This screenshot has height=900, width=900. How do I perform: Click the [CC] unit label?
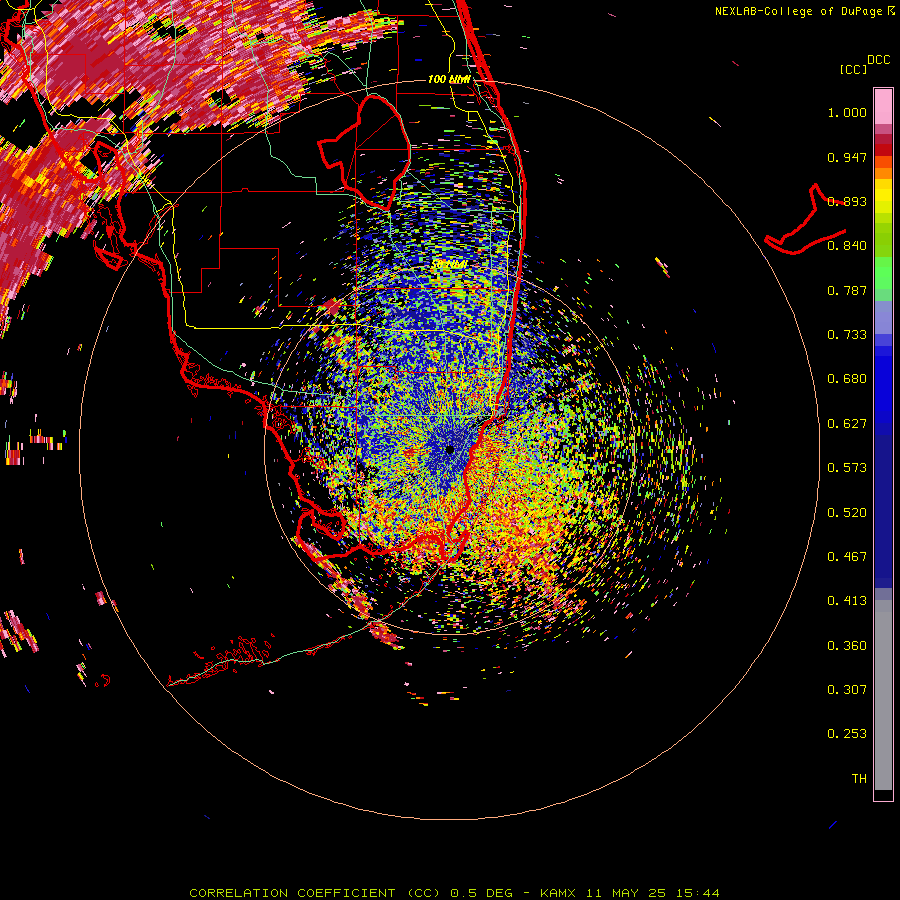pyautogui.click(x=853, y=69)
